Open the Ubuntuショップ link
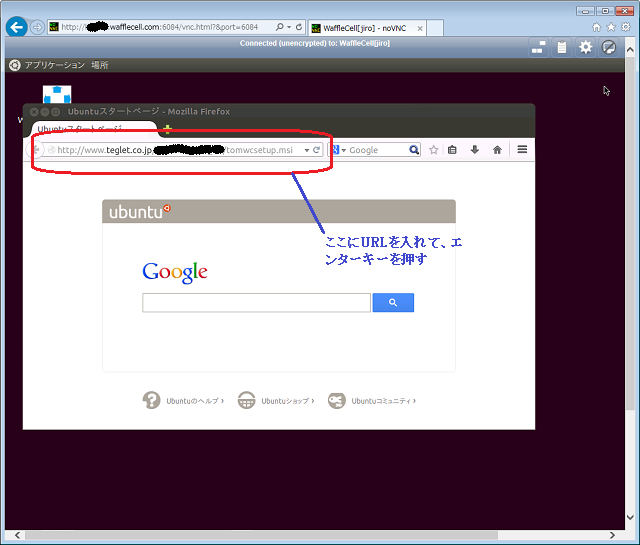 [288, 401]
